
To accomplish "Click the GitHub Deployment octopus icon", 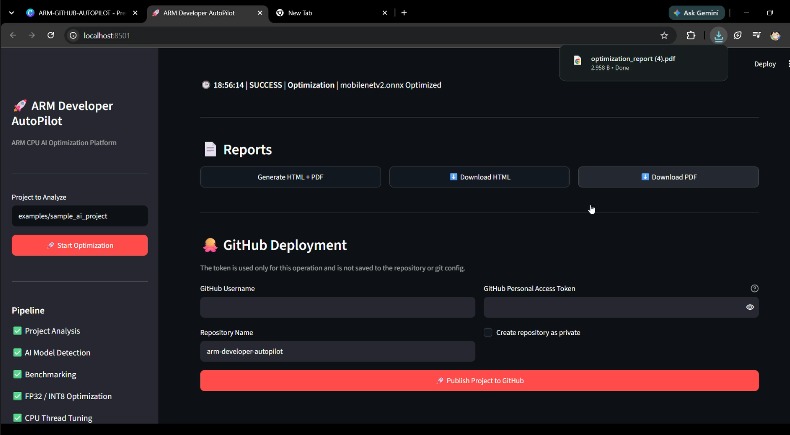I will pyautogui.click(x=210, y=245).
